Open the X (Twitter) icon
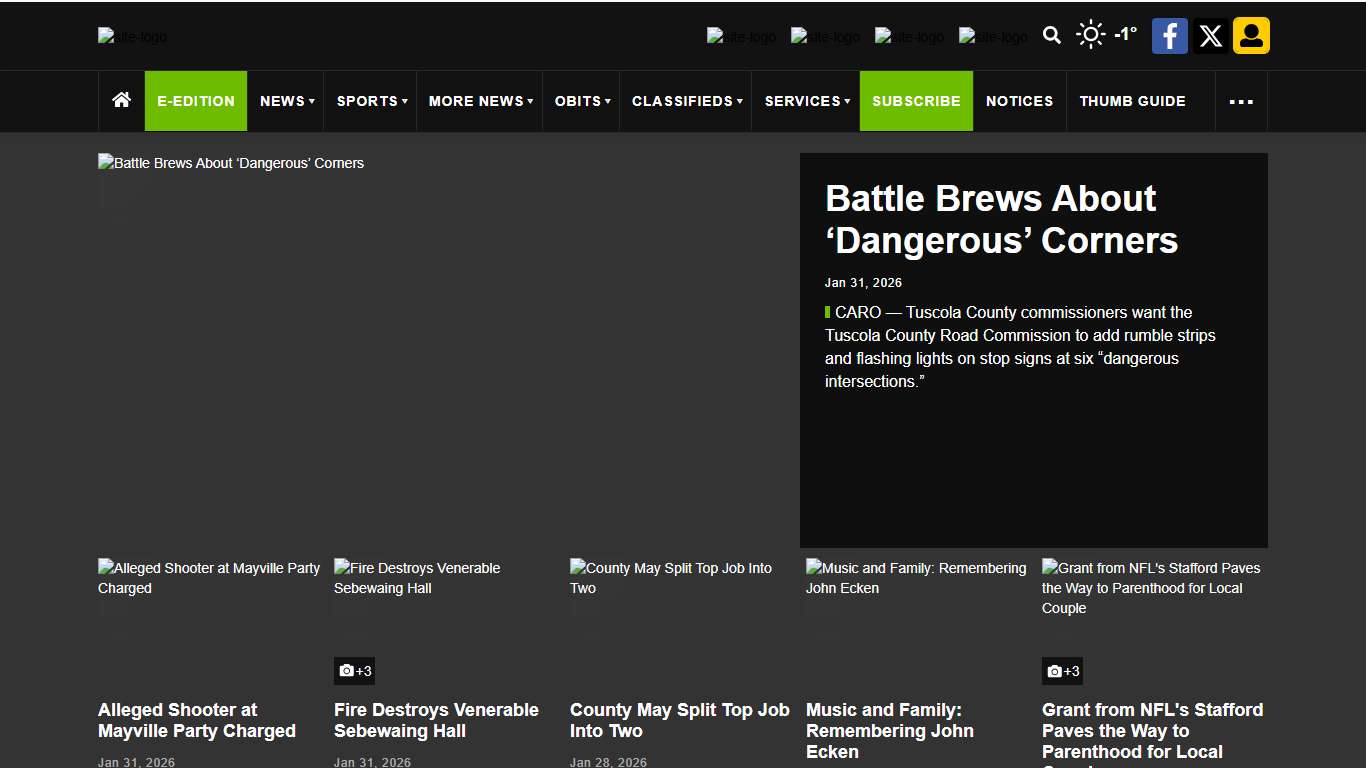This screenshot has width=1366, height=768. [1210, 36]
